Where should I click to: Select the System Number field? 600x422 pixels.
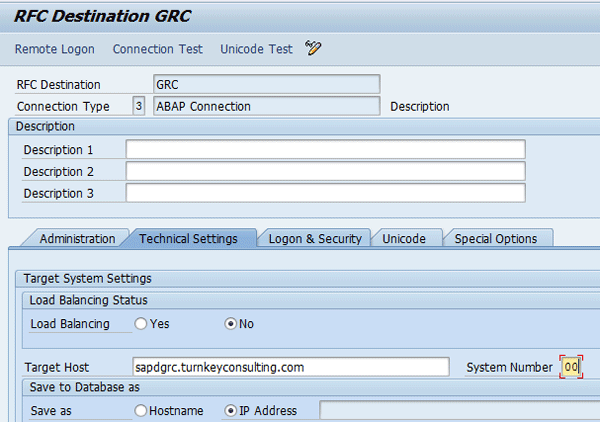tap(571, 367)
